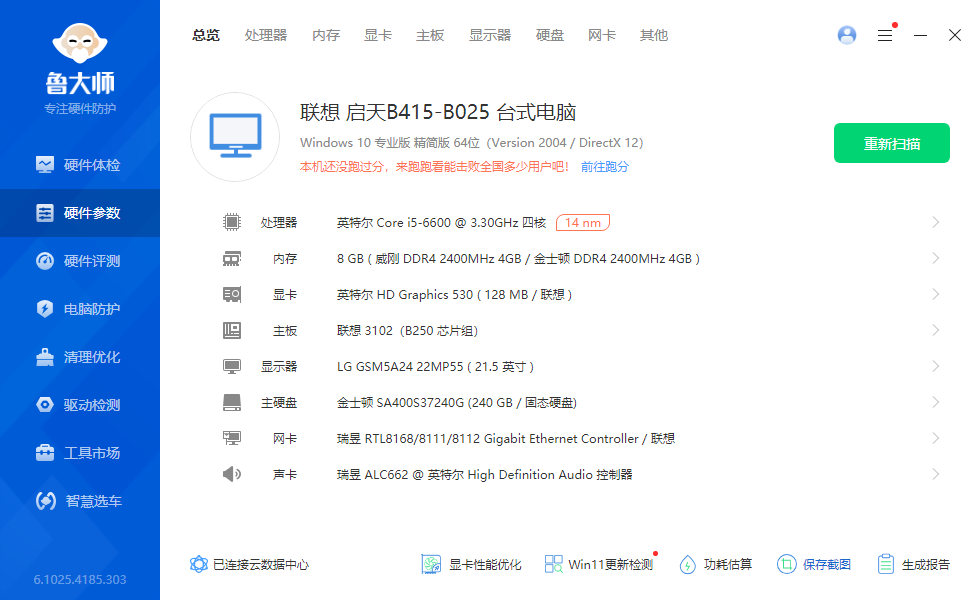Switch to the 其他 tab

click(654, 36)
